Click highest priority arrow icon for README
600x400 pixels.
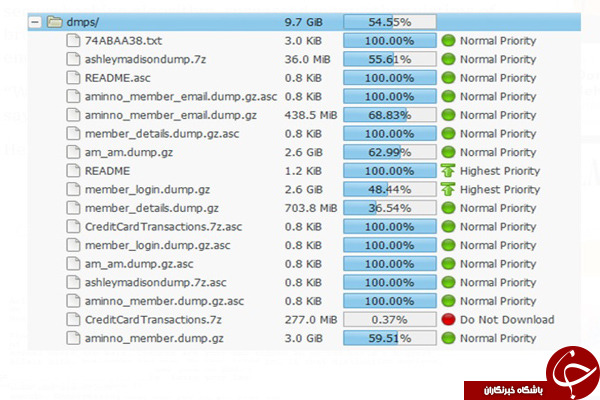448,171
